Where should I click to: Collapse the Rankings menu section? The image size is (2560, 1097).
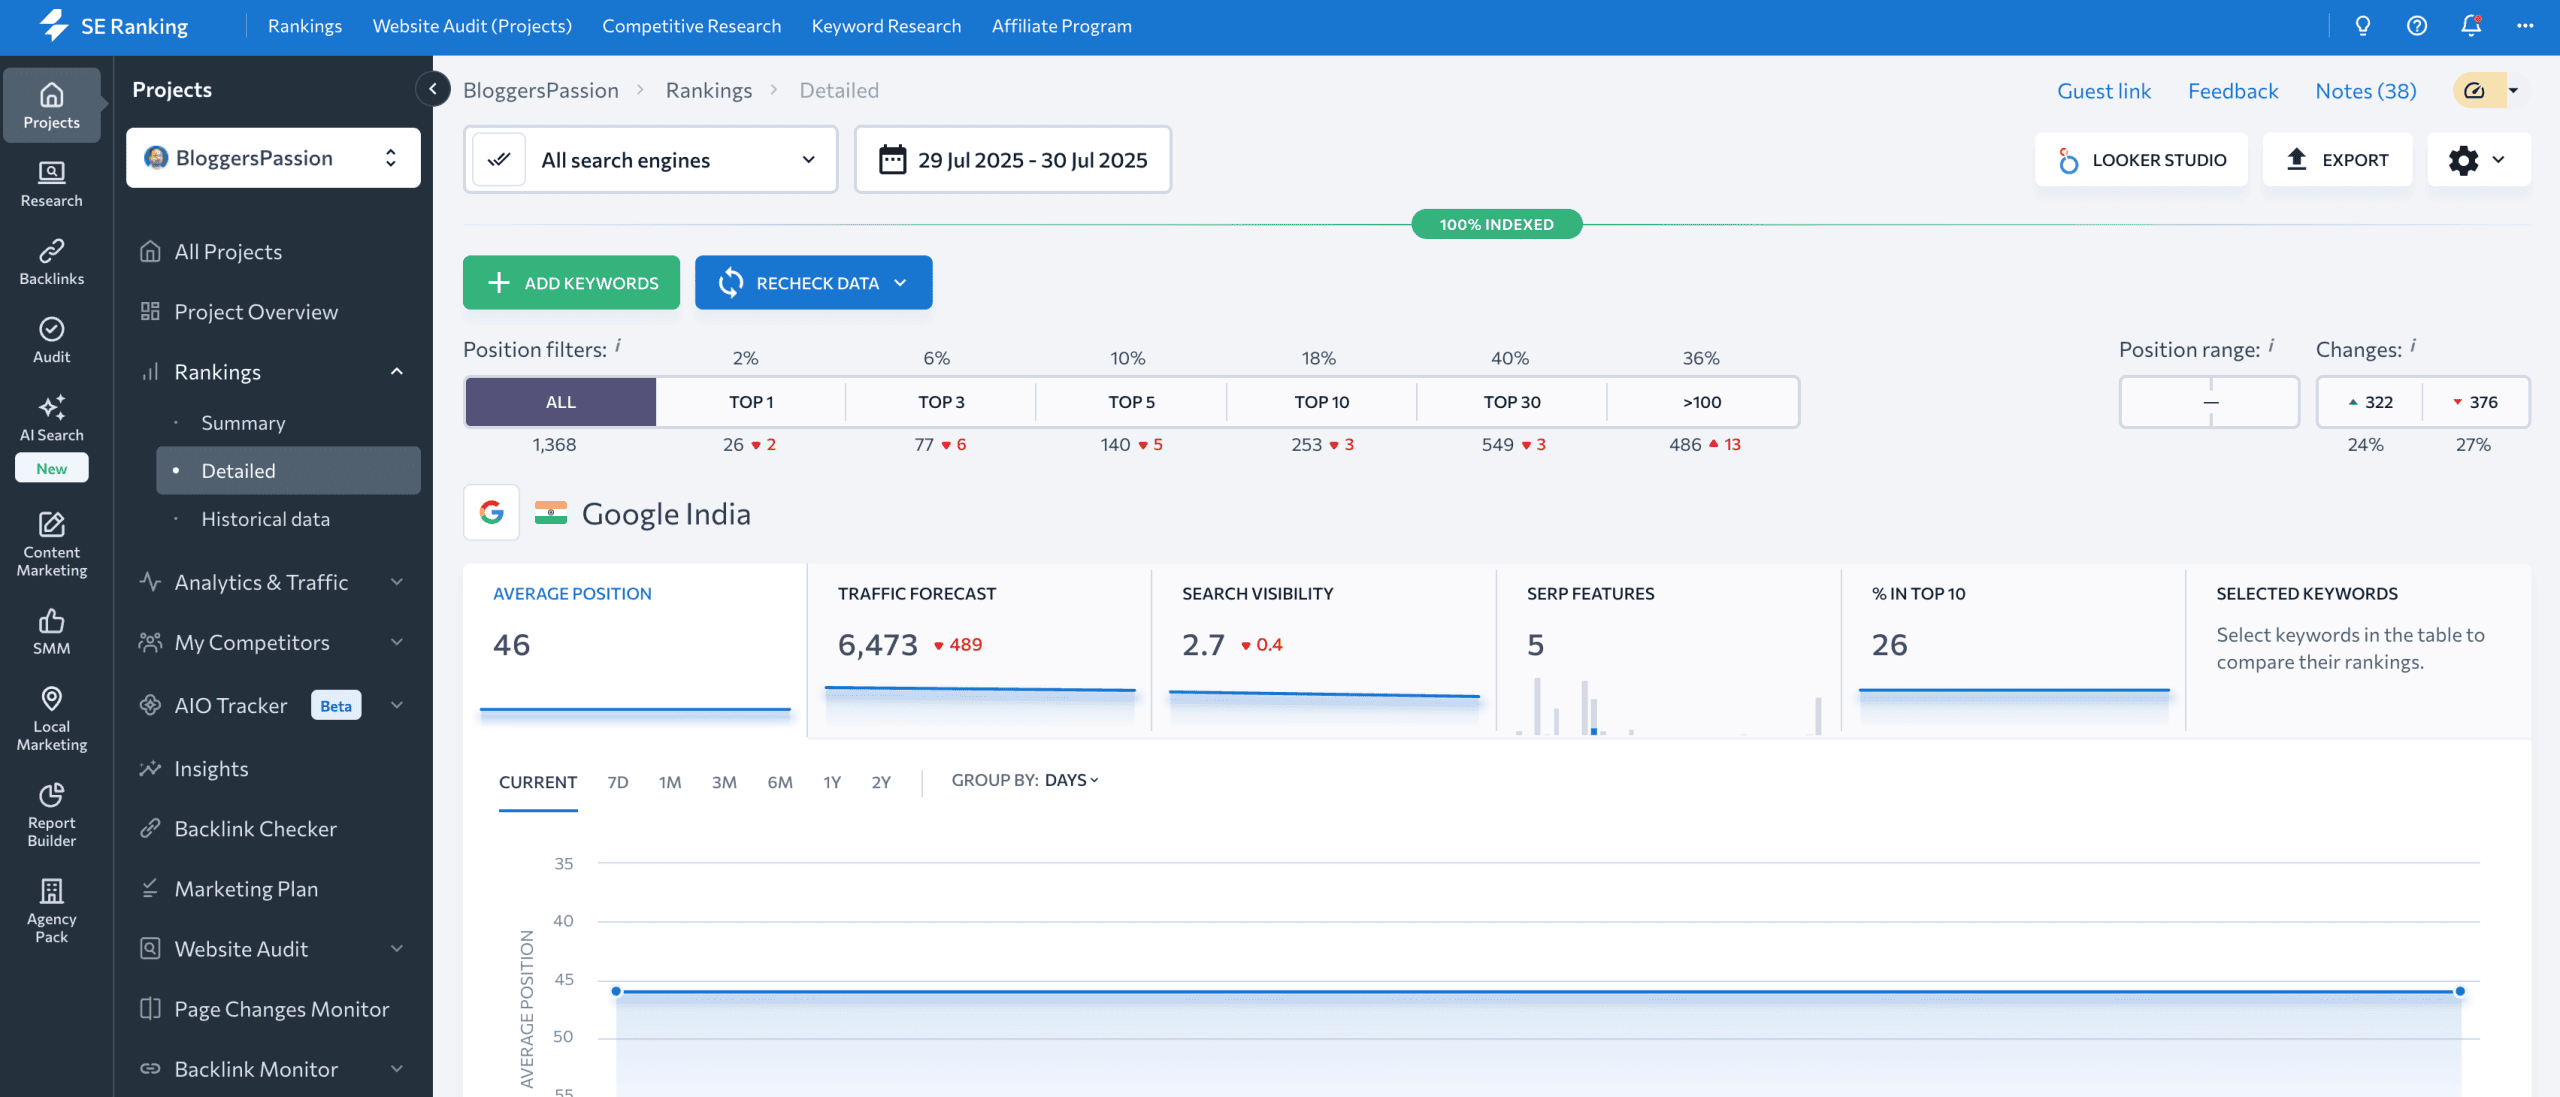pyautogui.click(x=397, y=372)
